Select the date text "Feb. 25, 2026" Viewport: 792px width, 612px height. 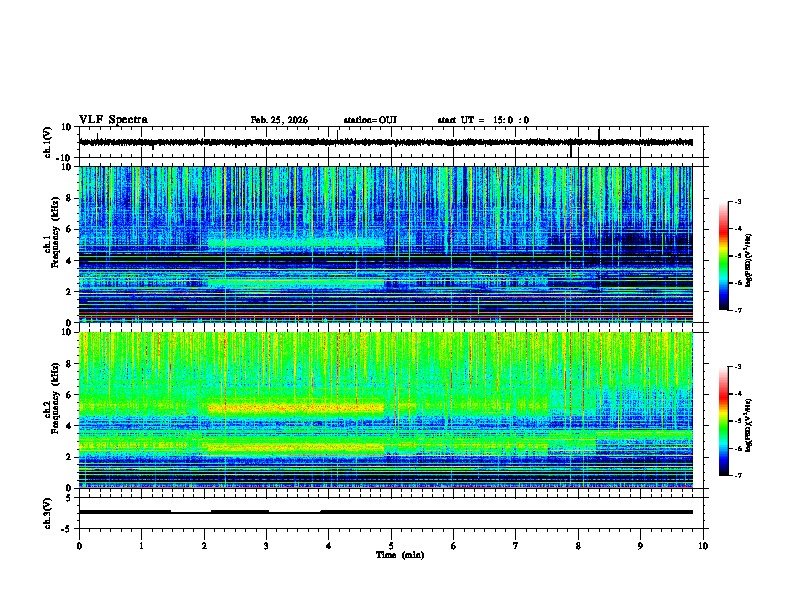[279, 120]
